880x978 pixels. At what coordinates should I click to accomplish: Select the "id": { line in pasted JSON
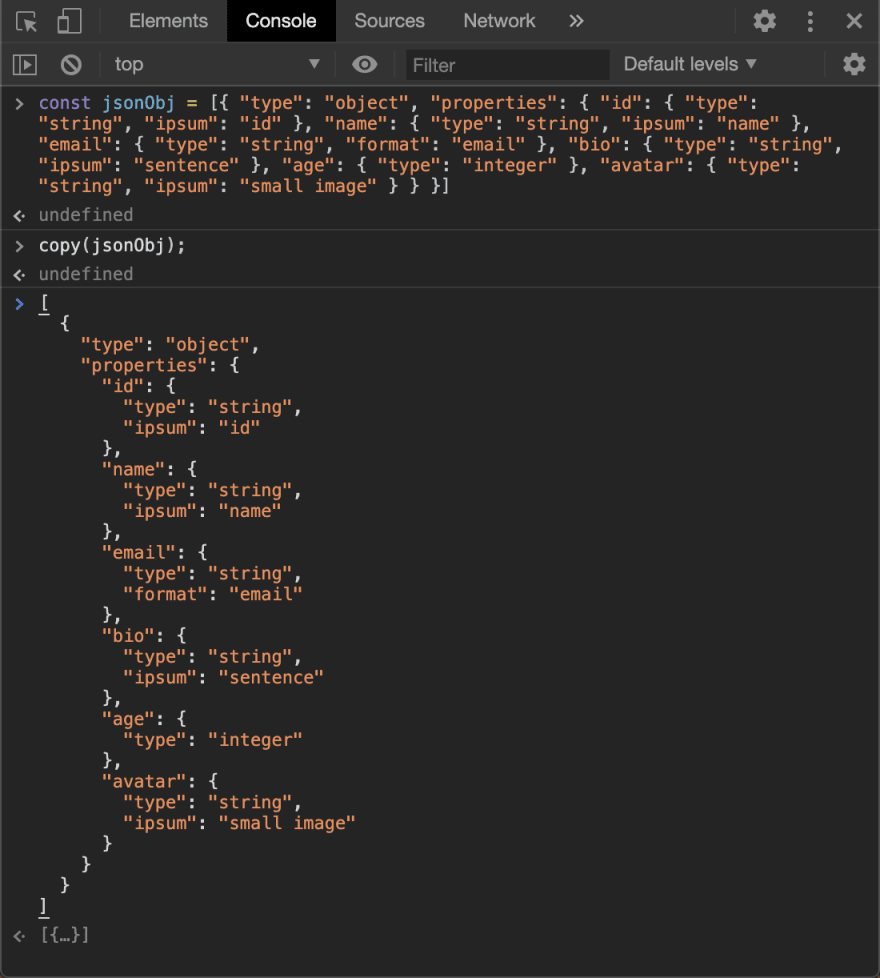[139, 386]
